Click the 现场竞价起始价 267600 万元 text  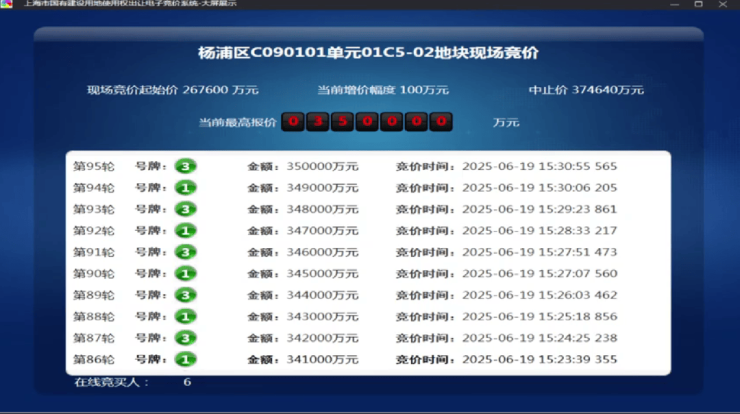pos(172,90)
